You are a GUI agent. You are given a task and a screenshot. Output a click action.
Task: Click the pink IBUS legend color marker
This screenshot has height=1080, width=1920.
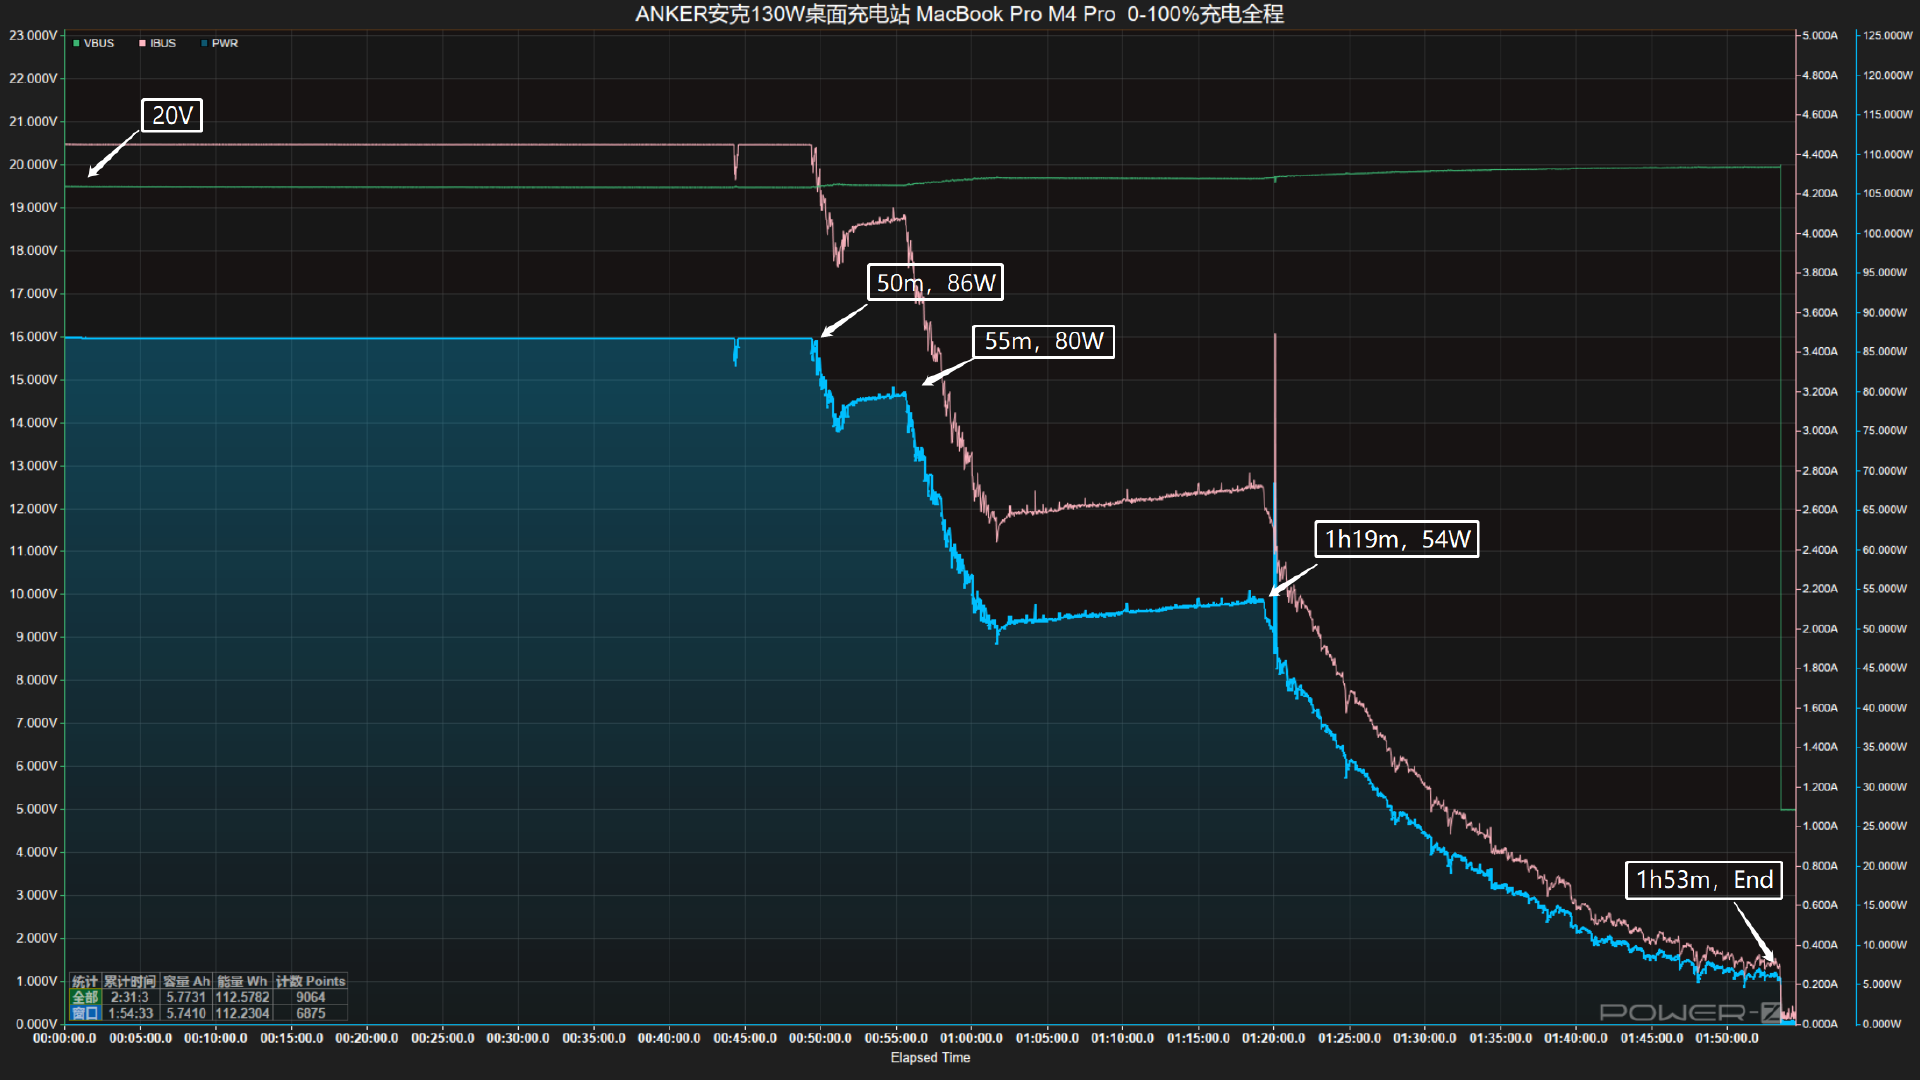142,43
